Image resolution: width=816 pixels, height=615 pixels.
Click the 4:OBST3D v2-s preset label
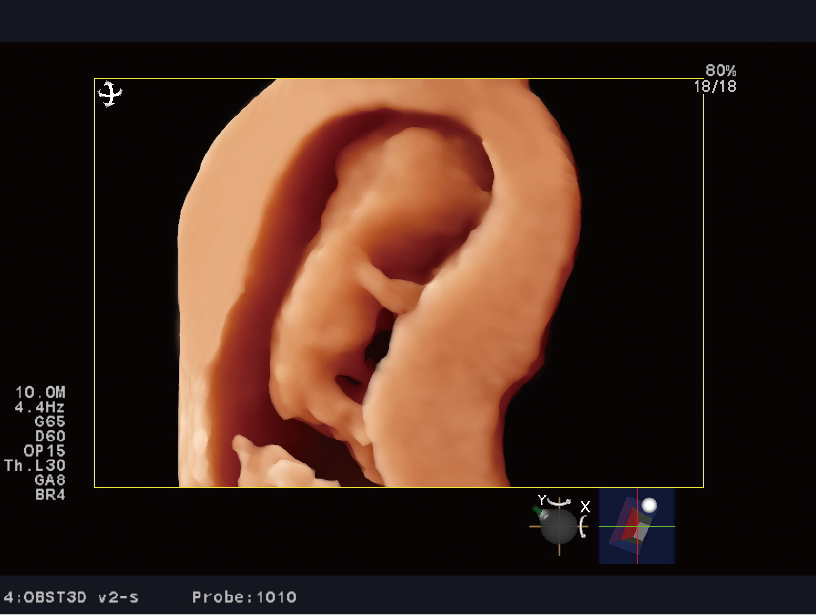coord(71,598)
